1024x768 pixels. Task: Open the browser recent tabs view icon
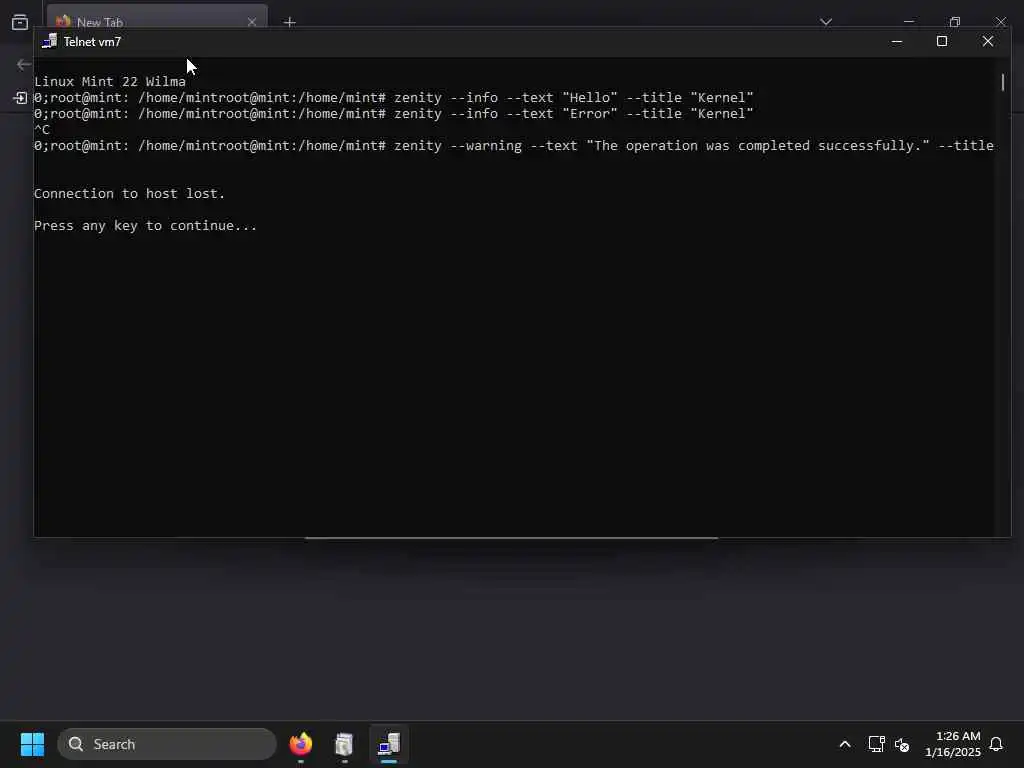coord(20,22)
